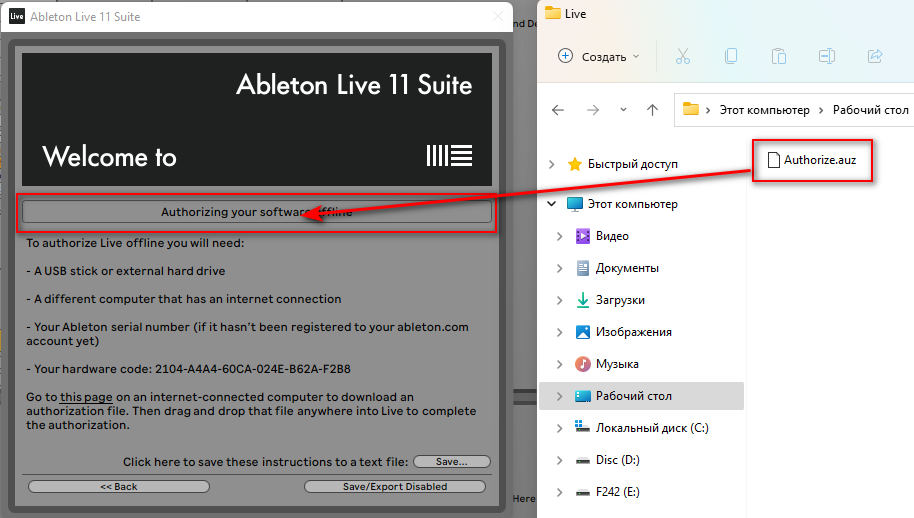Expand the Локальный диск (C:) node
914x518 pixels.
[x=560, y=428]
